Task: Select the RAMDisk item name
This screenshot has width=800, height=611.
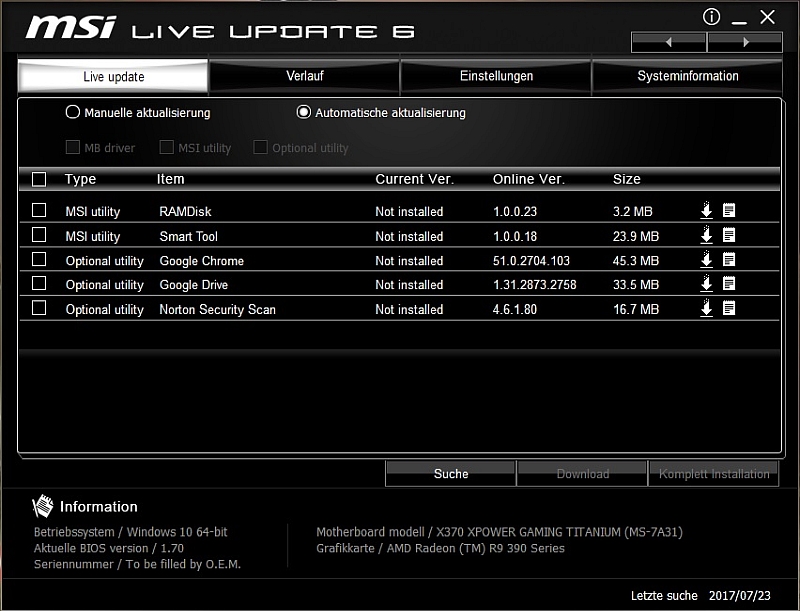Action: (x=185, y=211)
